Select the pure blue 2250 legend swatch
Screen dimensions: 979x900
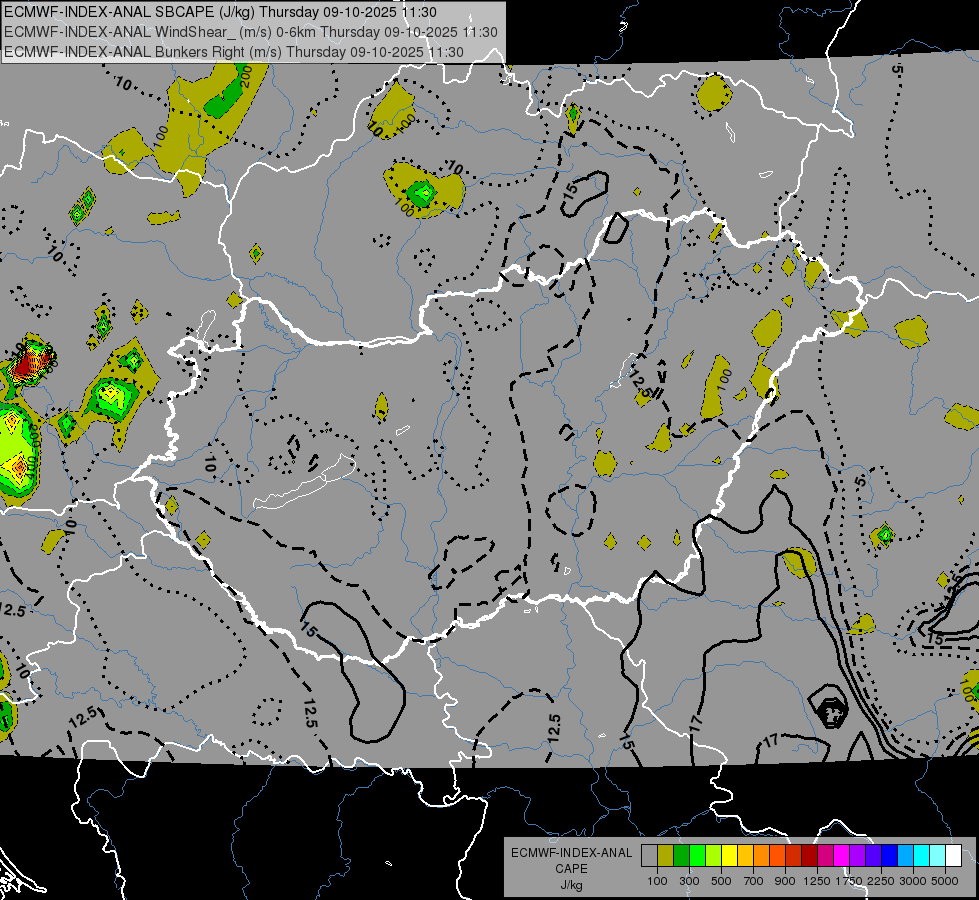(890, 855)
